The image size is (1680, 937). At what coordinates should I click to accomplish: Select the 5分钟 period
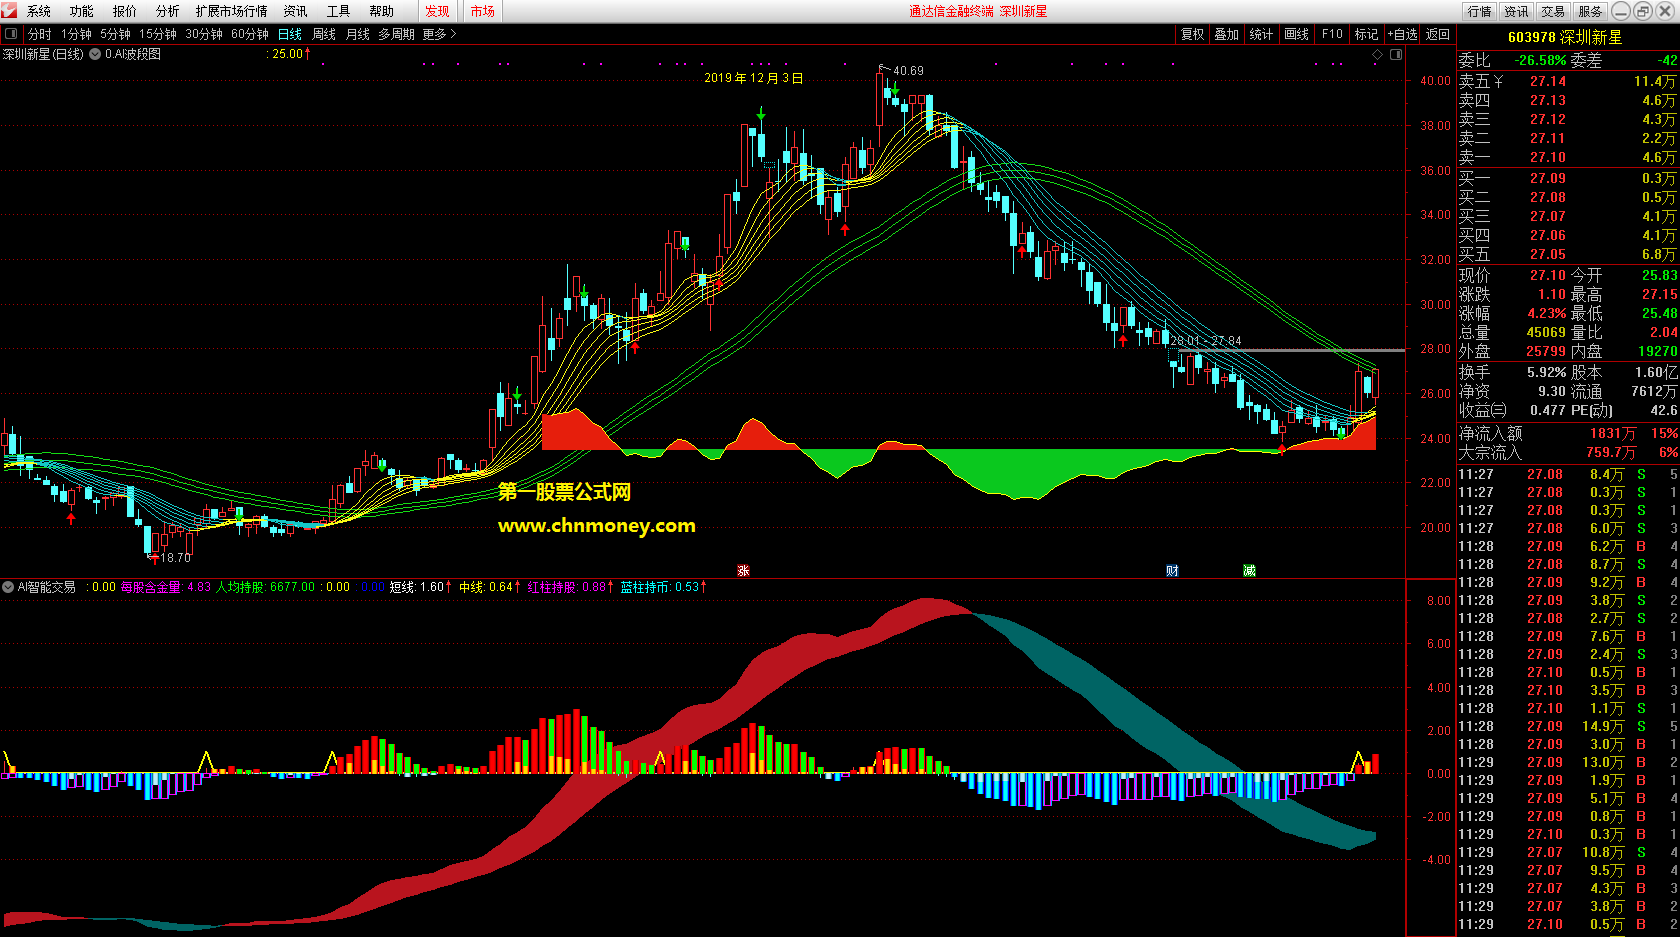click(116, 34)
